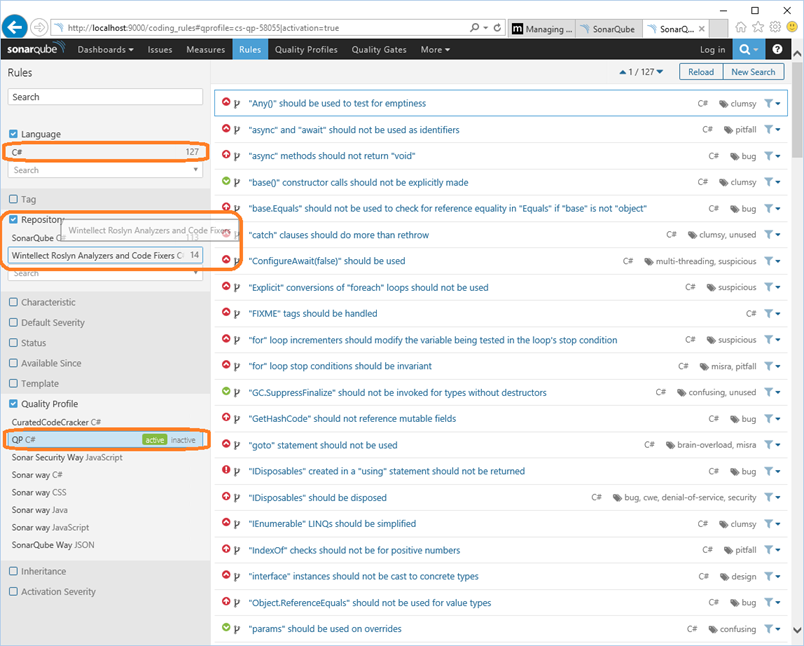This screenshot has width=804, height=646.
Task: Expand filter dropdown on "Object.ReferenceEquals" rule row
Action: tap(778, 603)
